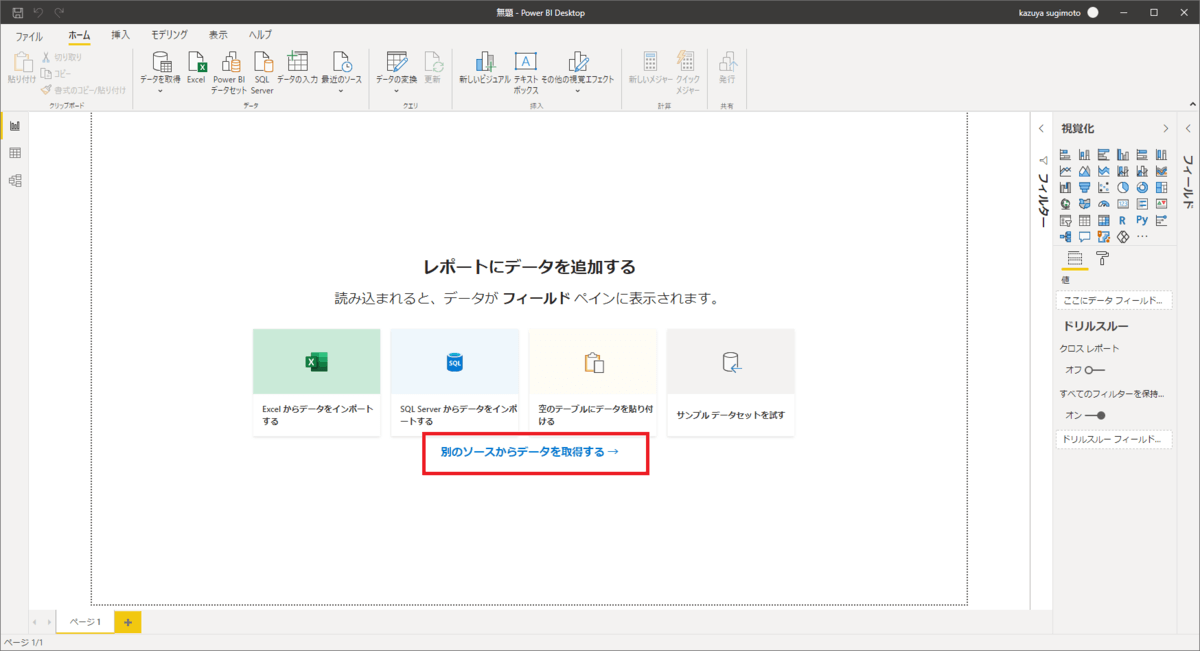This screenshot has width=1200, height=651.
Task: Open the ファイル menu
Action: tap(29, 35)
